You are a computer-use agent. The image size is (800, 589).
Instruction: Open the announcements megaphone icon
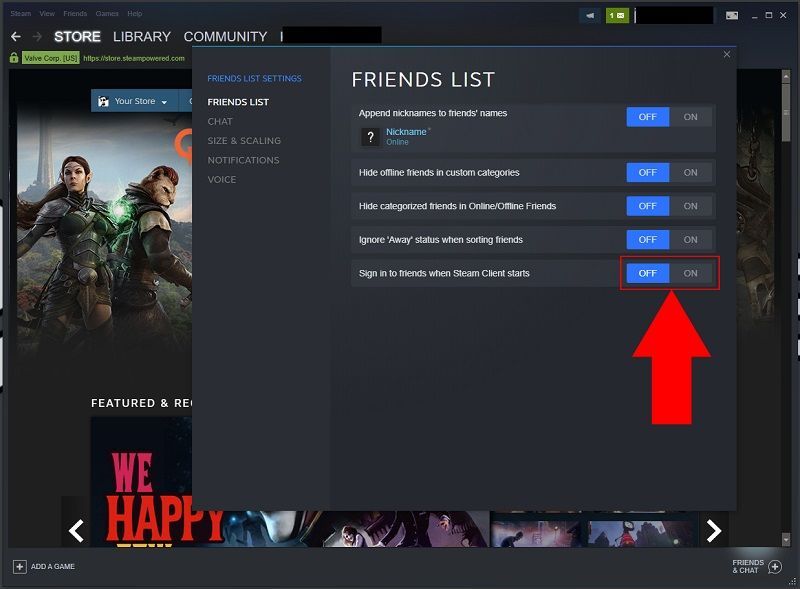pos(590,15)
